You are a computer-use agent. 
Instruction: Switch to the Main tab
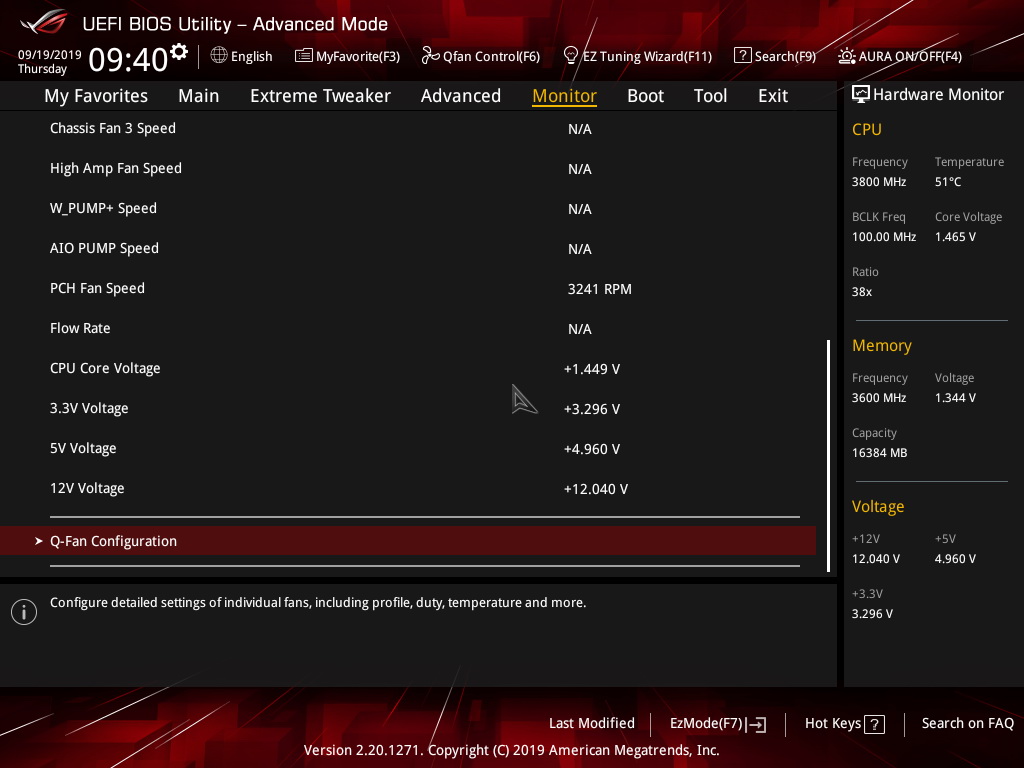[x=199, y=96]
